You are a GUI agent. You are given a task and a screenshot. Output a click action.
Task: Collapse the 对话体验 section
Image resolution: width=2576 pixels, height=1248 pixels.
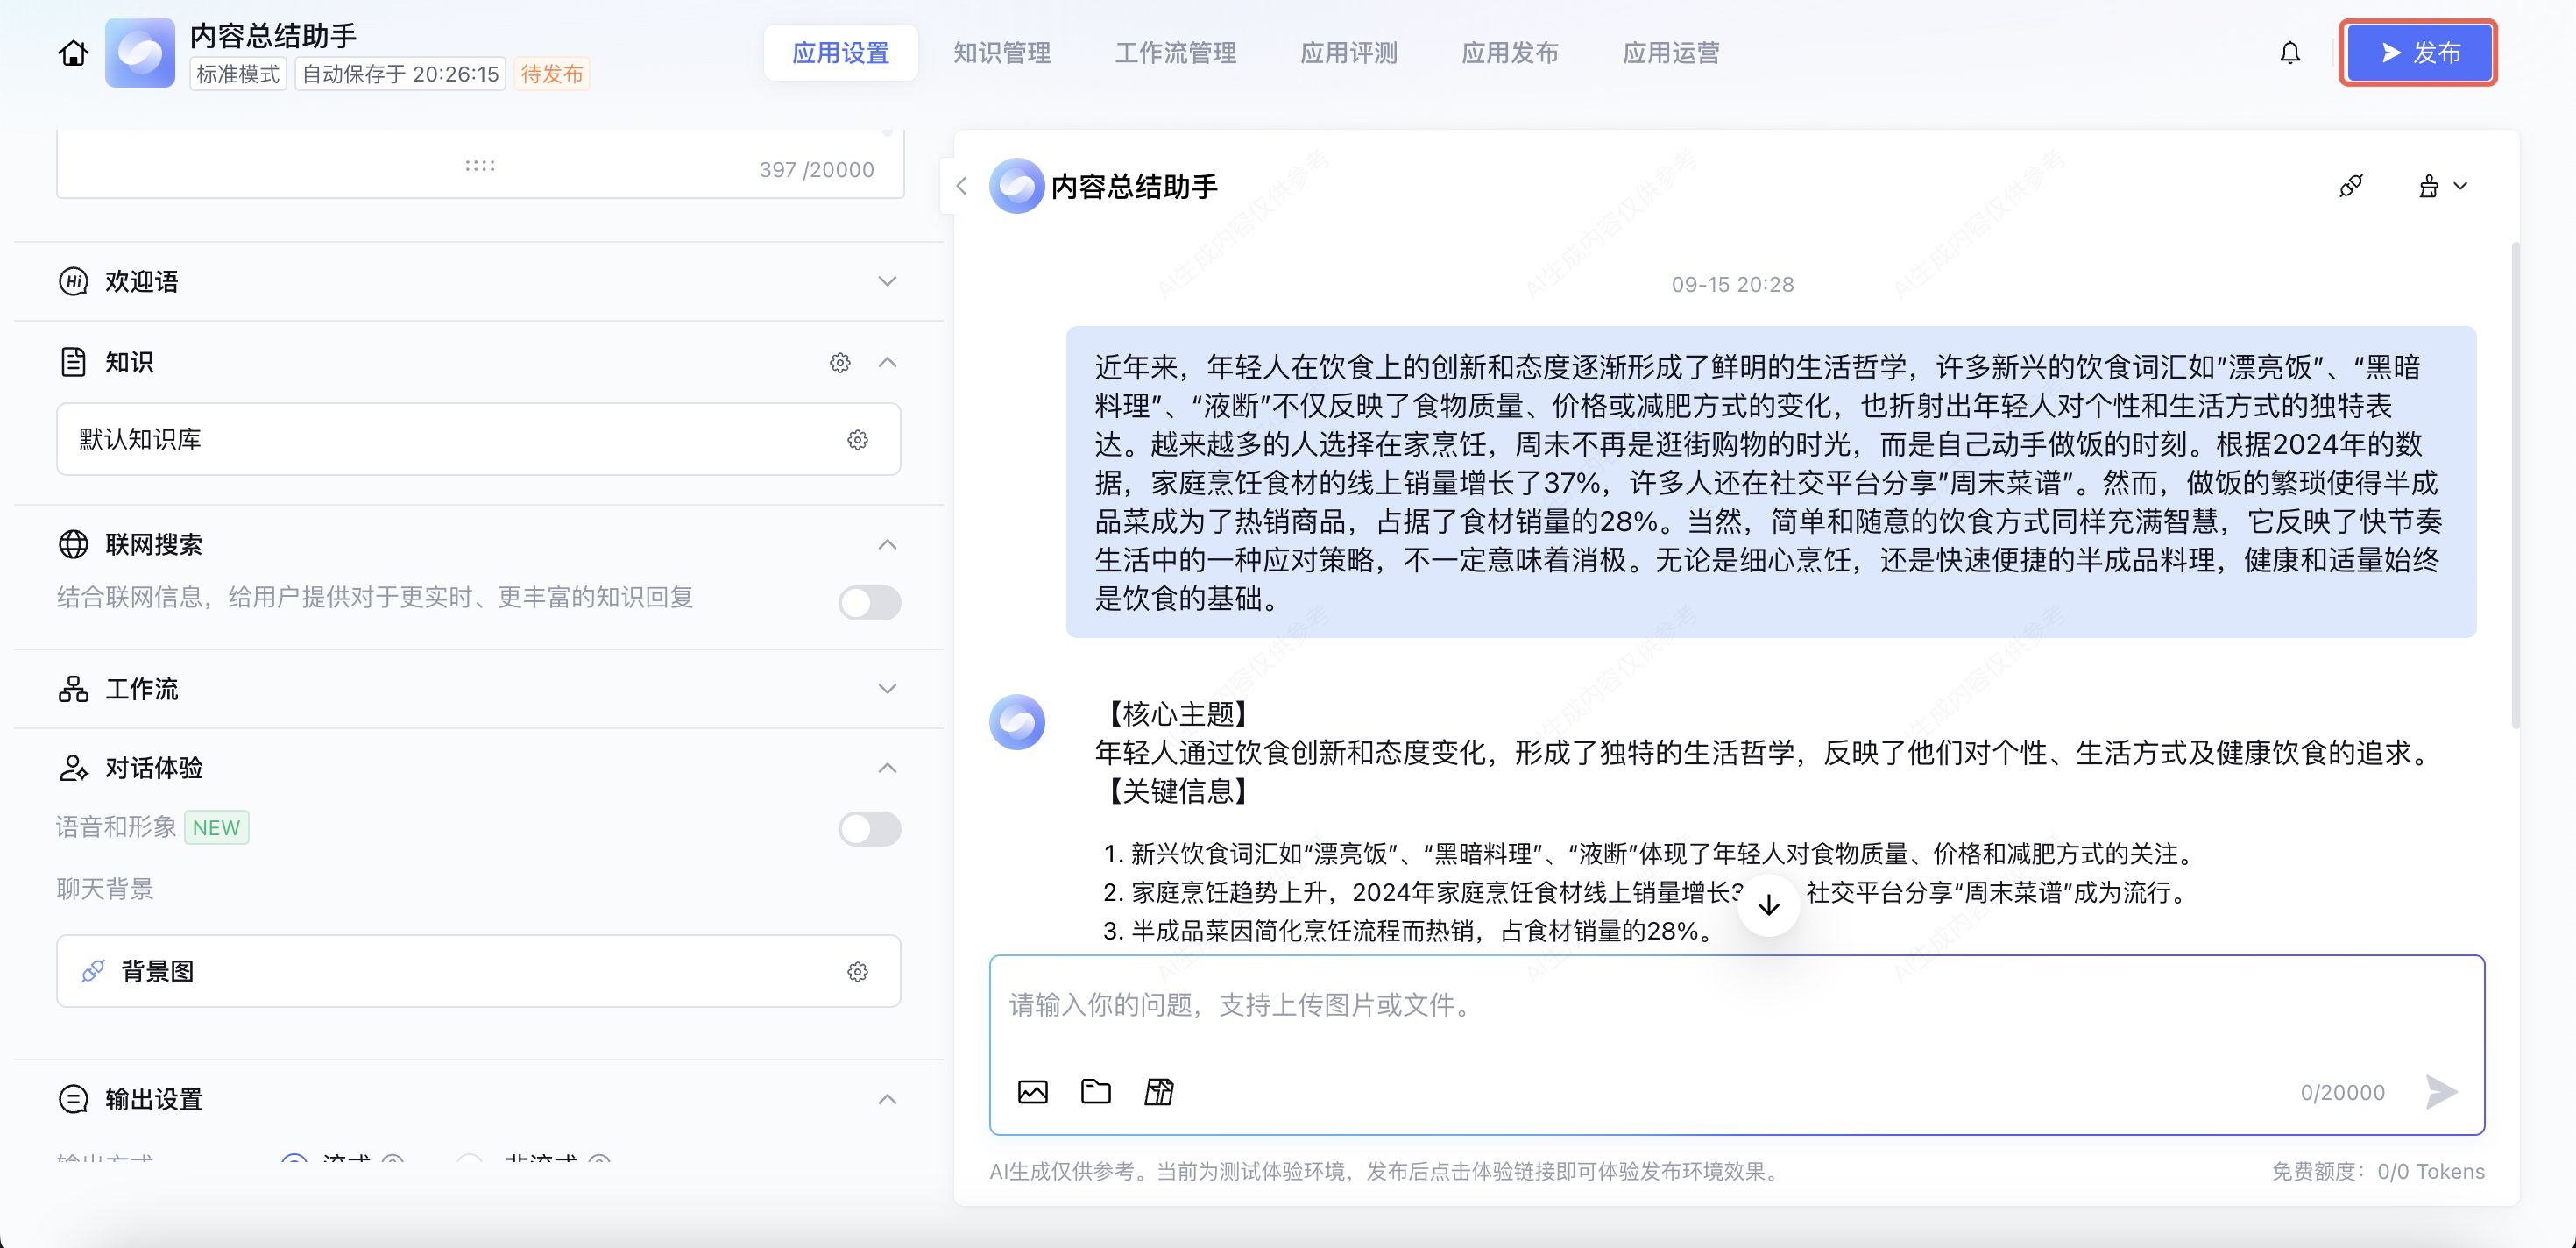tap(886, 768)
